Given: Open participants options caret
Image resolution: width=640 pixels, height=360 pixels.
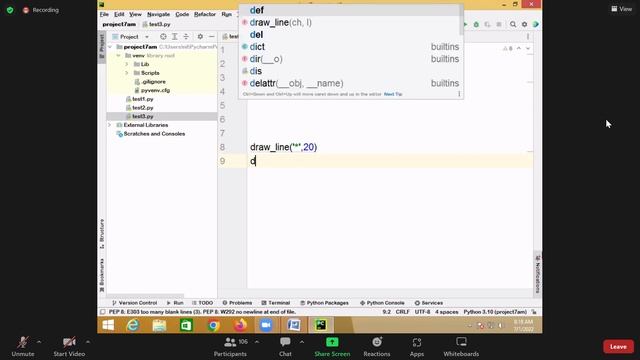Looking at the screenshot, I should click(x=257, y=342).
